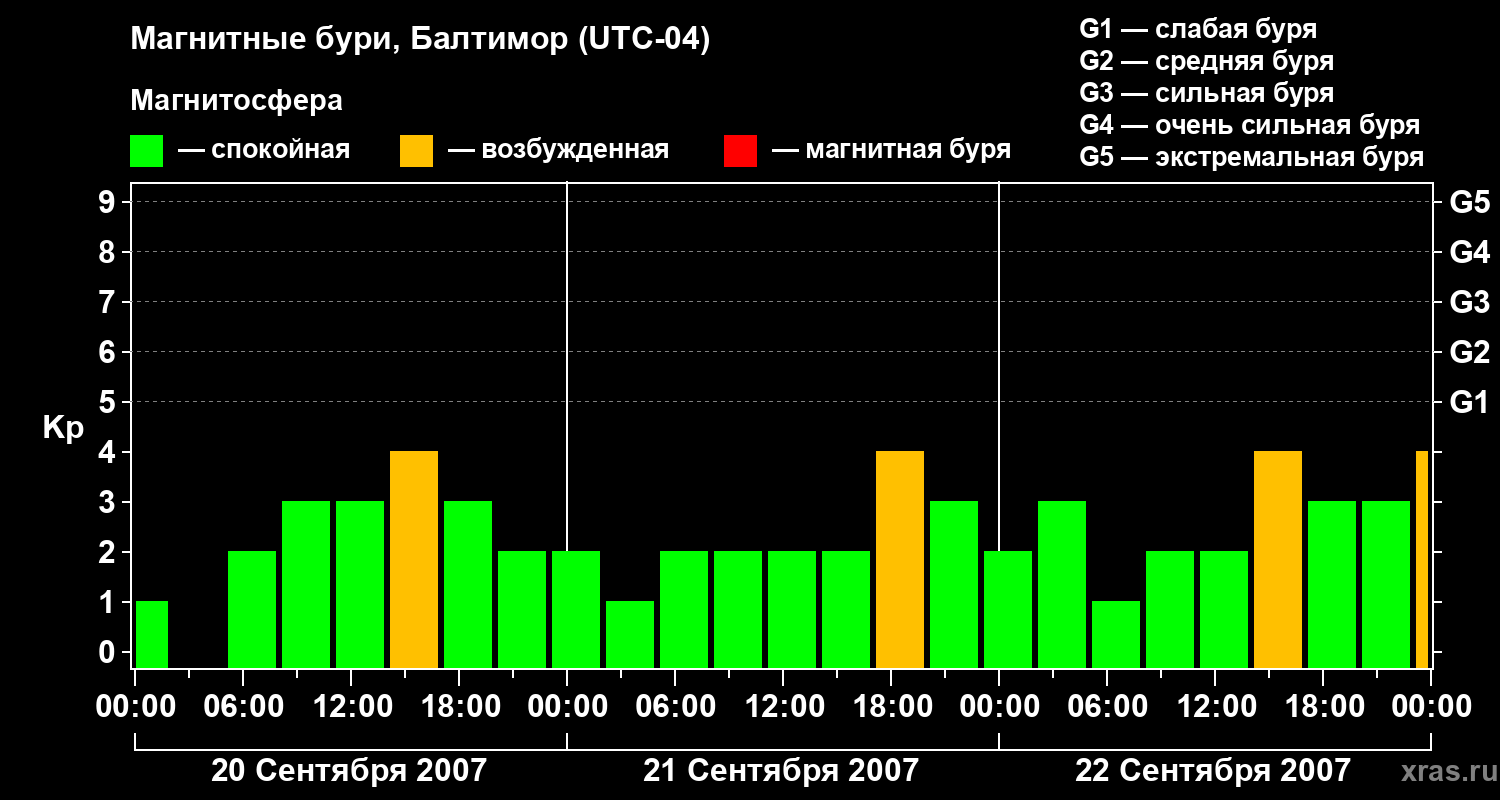1500x800 pixels.
Task: Click the 'Магнитосфера' legend heading
Action: point(236,101)
